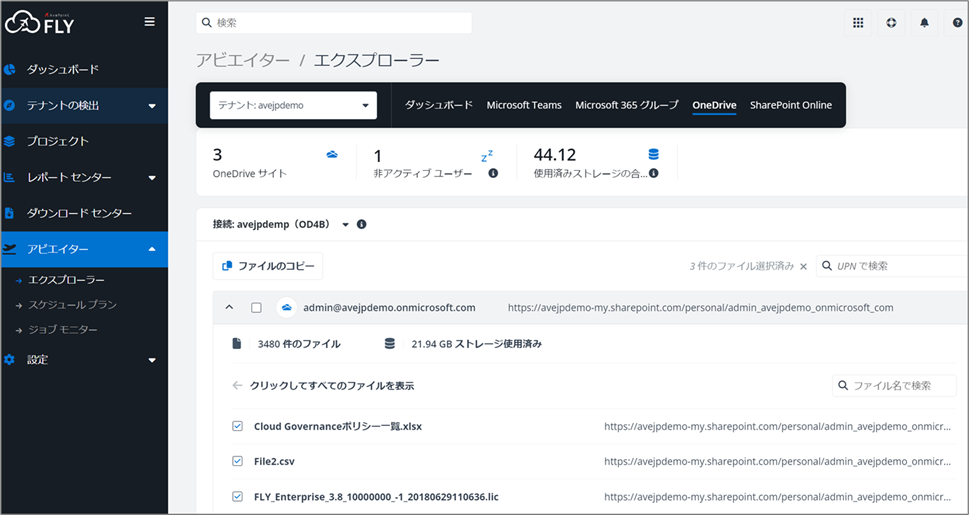Click the info icon beside 非アクティブ ユーザー

point(493,174)
